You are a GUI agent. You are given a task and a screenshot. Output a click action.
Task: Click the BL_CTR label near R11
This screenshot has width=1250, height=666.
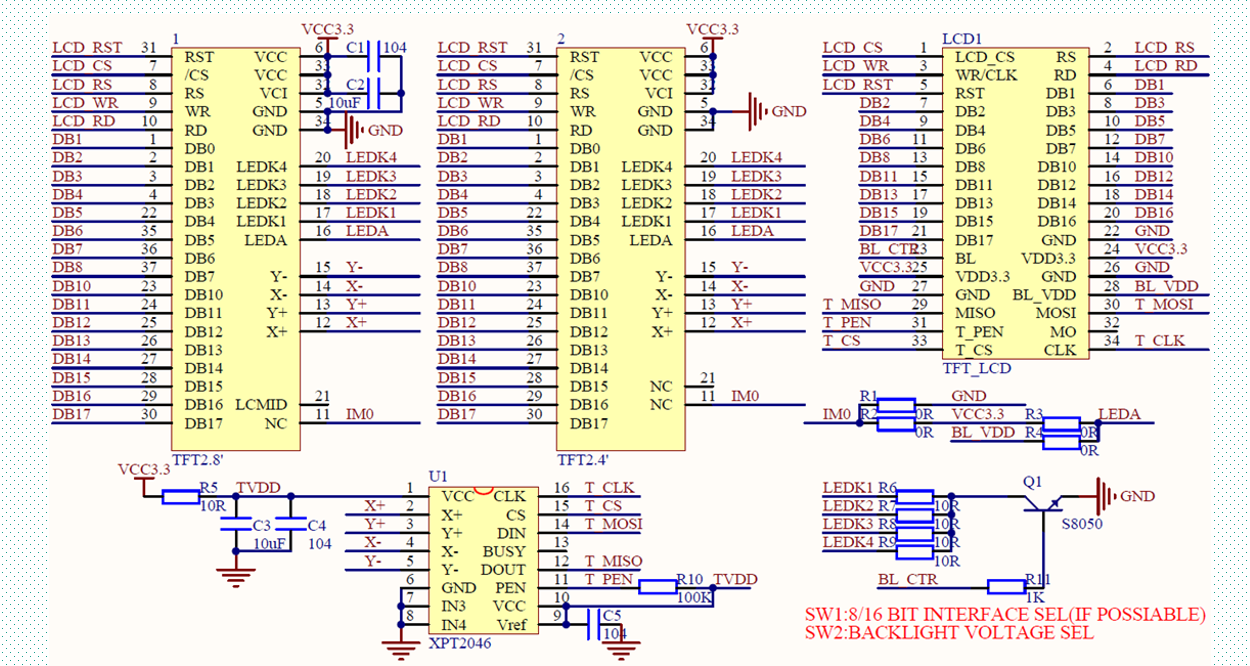[908, 579]
